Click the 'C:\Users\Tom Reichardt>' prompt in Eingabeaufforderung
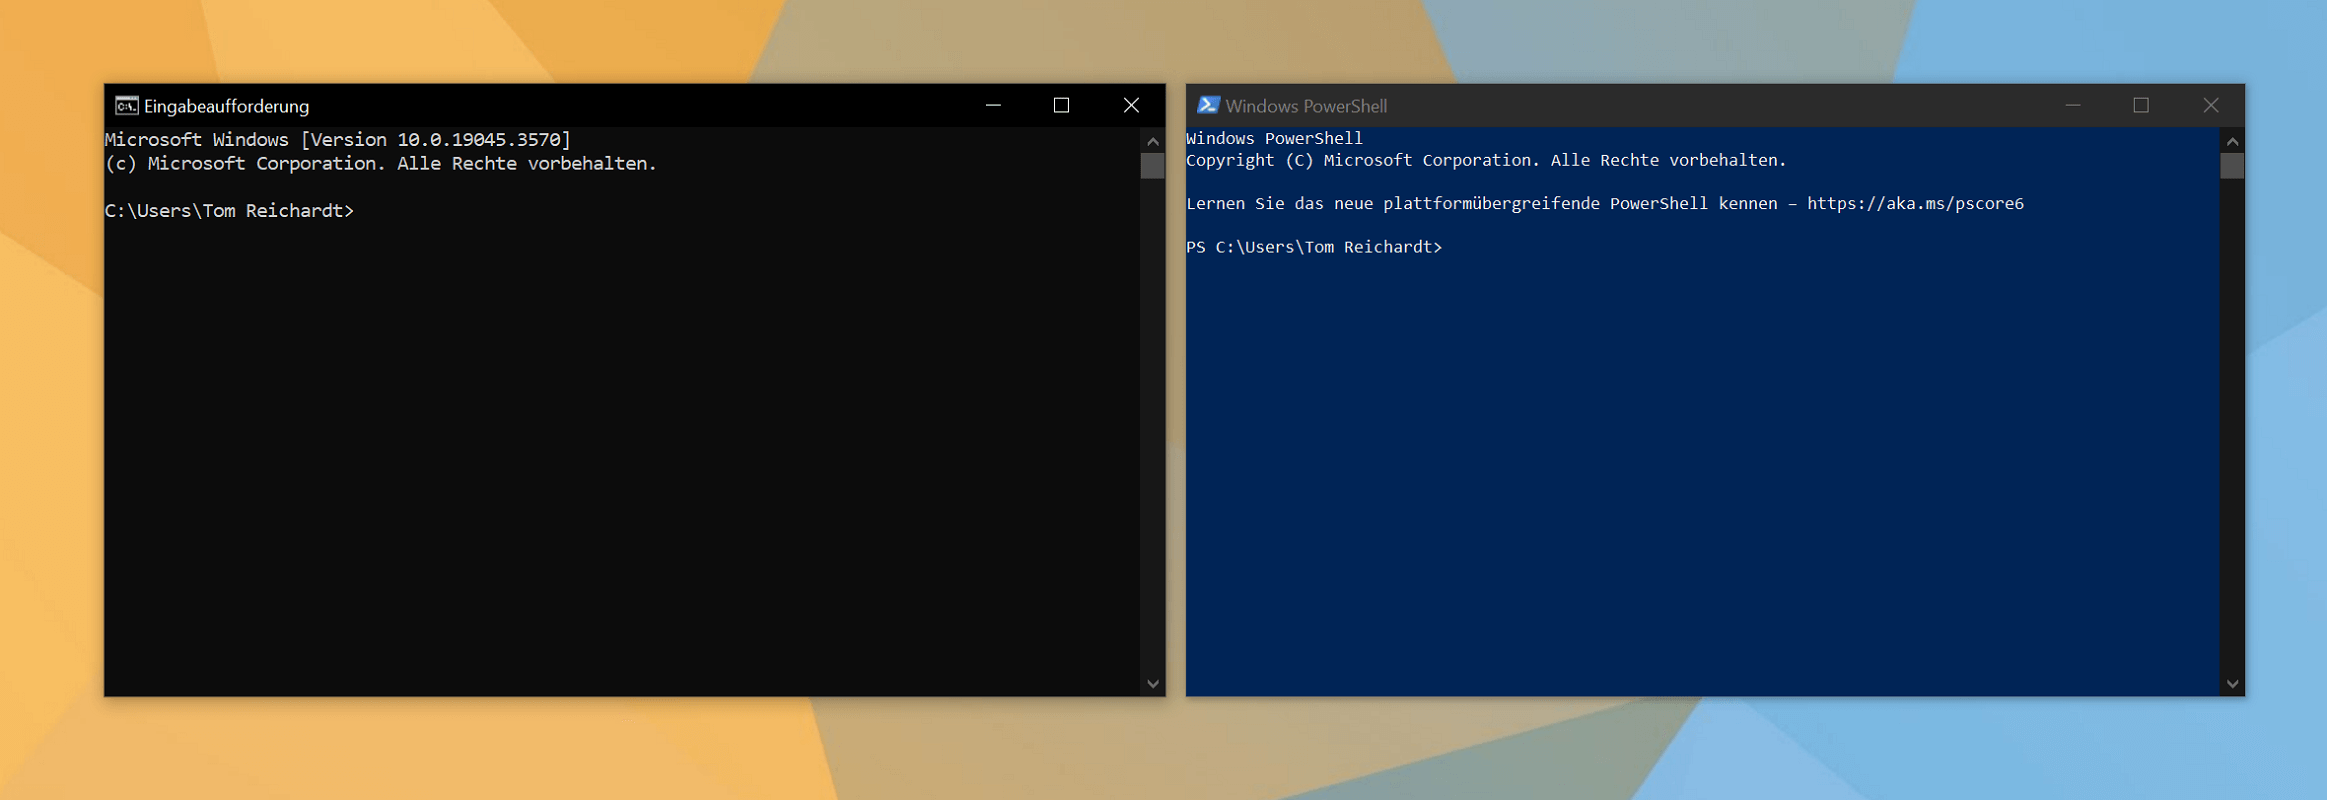The height and width of the screenshot is (800, 2327). (229, 211)
